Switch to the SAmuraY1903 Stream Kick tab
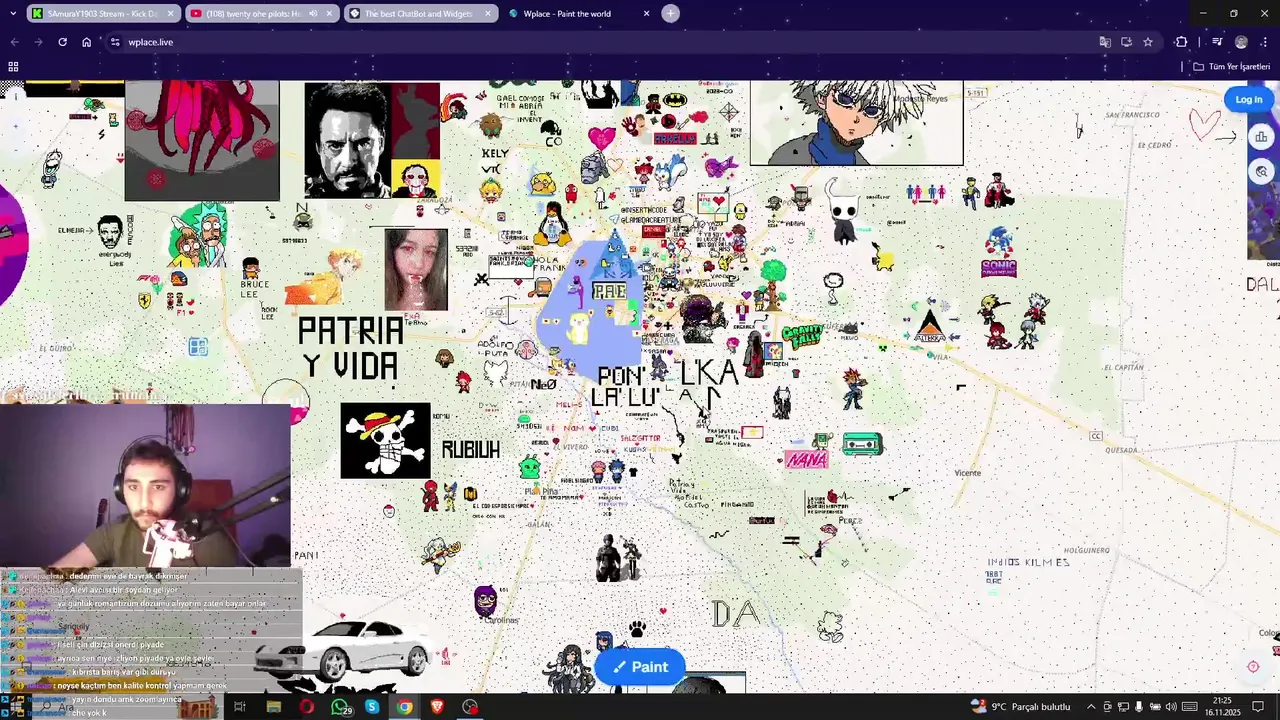The width and height of the screenshot is (1280, 720). point(103,14)
